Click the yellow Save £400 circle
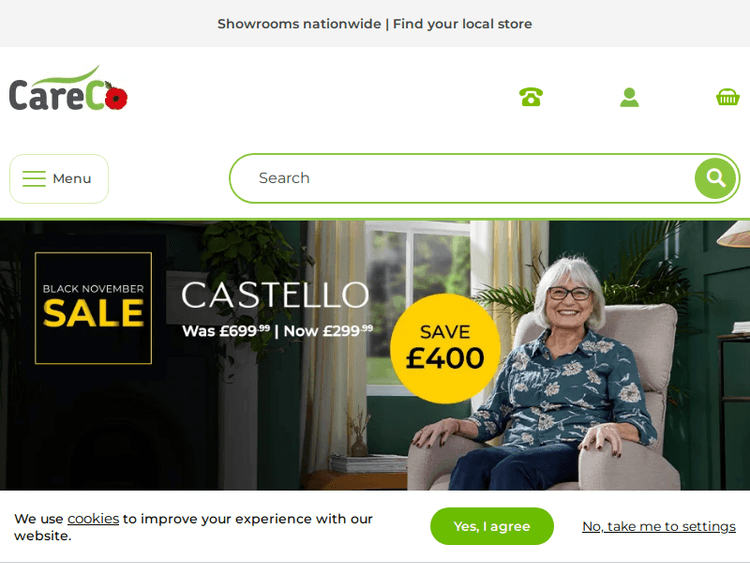Screen dimensions: 750x563 (445, 349)
